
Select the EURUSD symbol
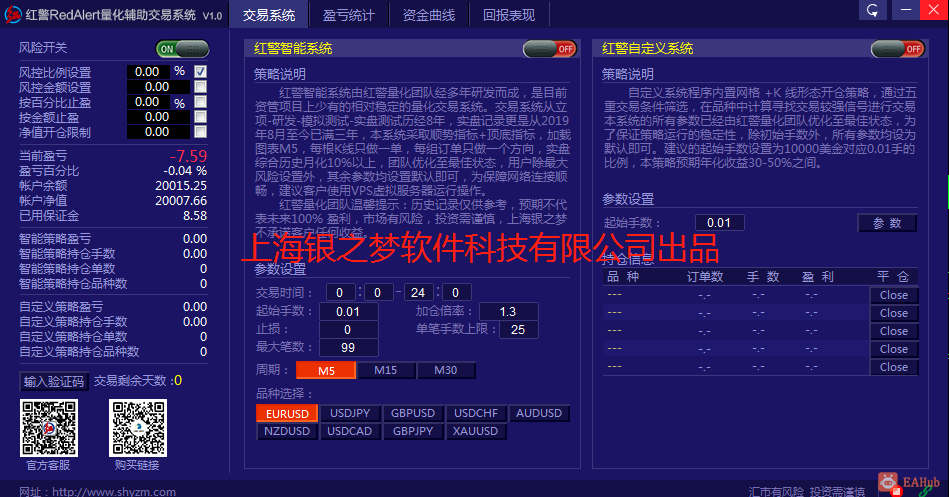click(287, 413)
